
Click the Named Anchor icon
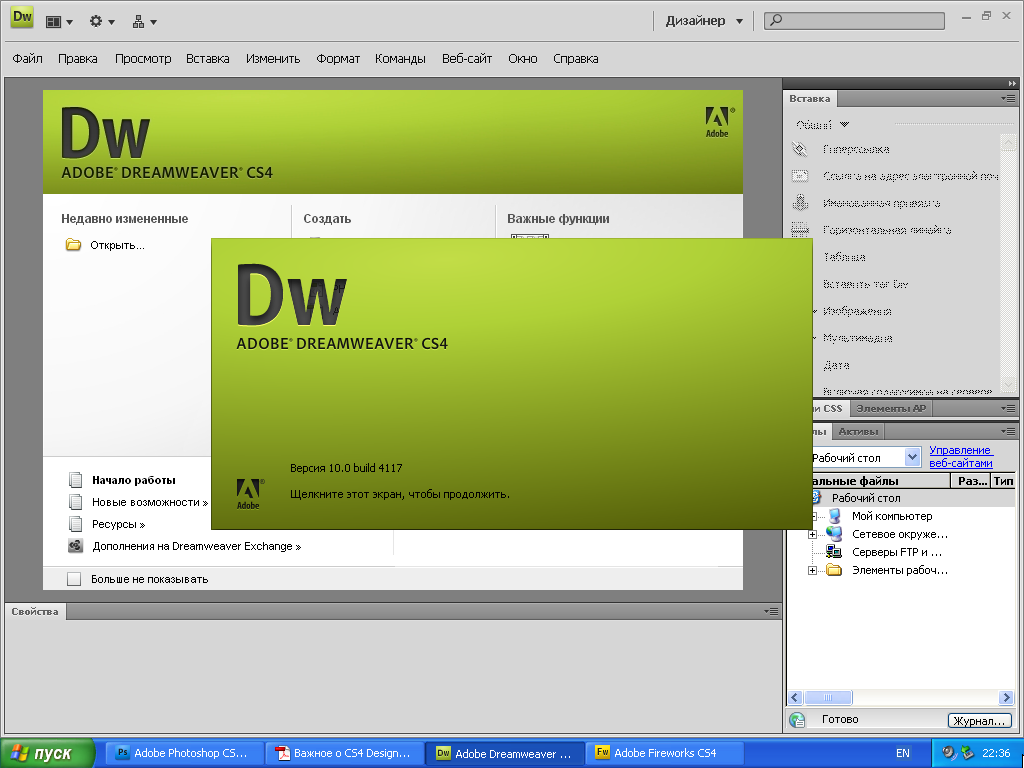click(x=800, y=202)
